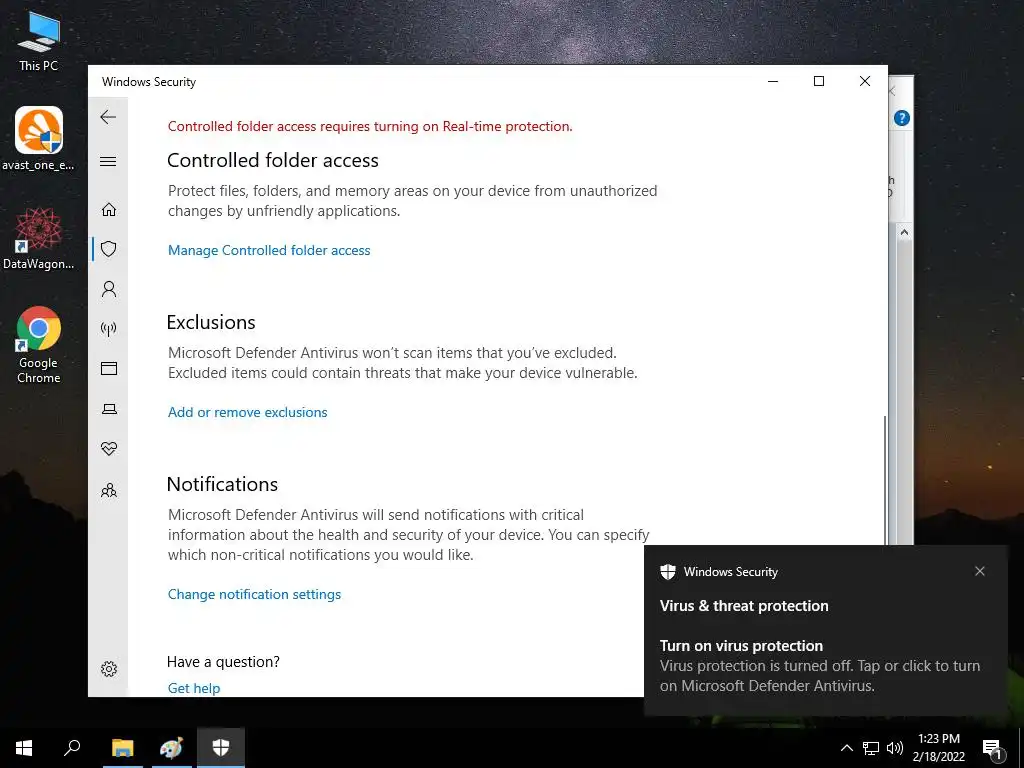Open Firewall & network protection icon

coord(109,328)
